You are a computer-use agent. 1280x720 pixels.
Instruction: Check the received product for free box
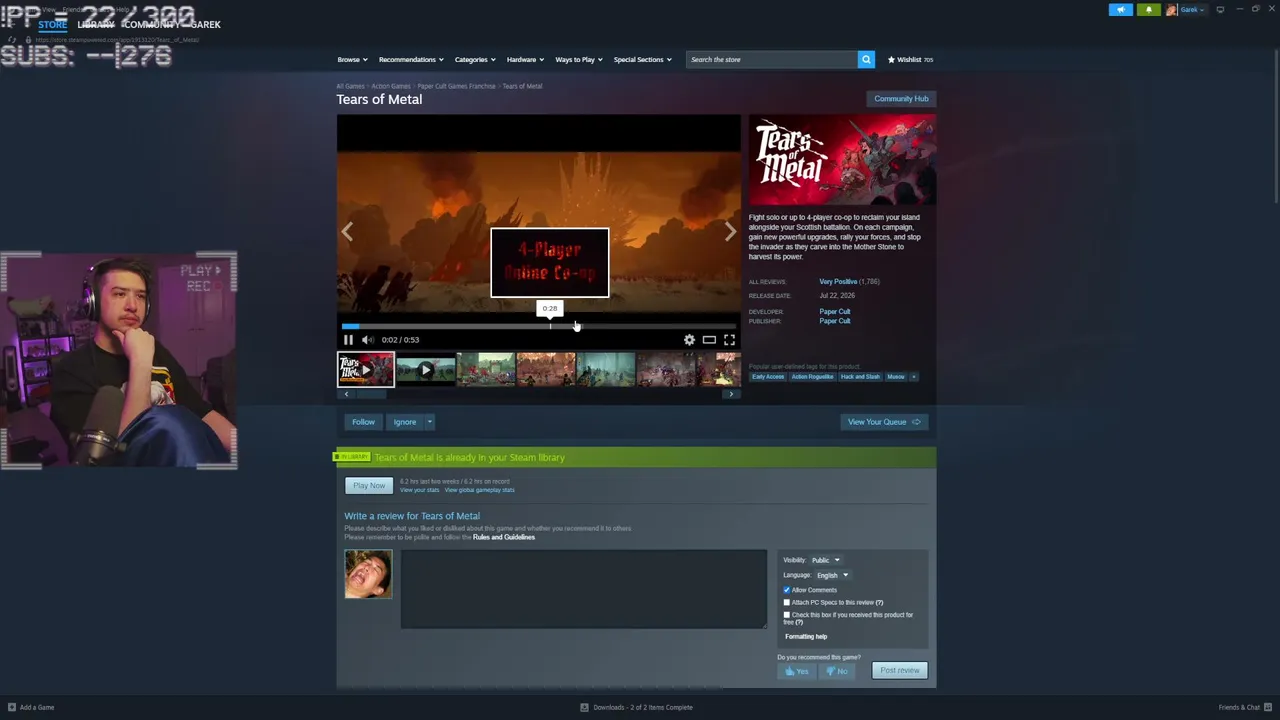click(x=787, y=615)
